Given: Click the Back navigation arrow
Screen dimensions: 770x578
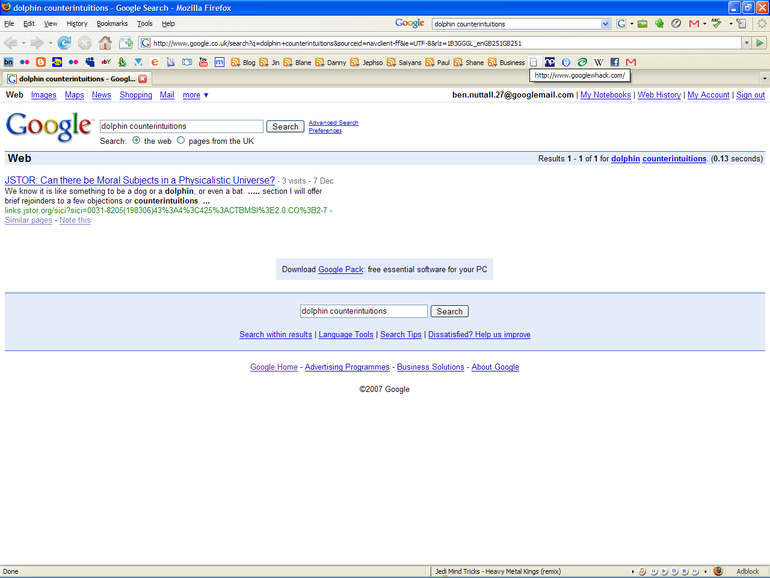Looking at the screenshot, I should [x=10, y=43].
